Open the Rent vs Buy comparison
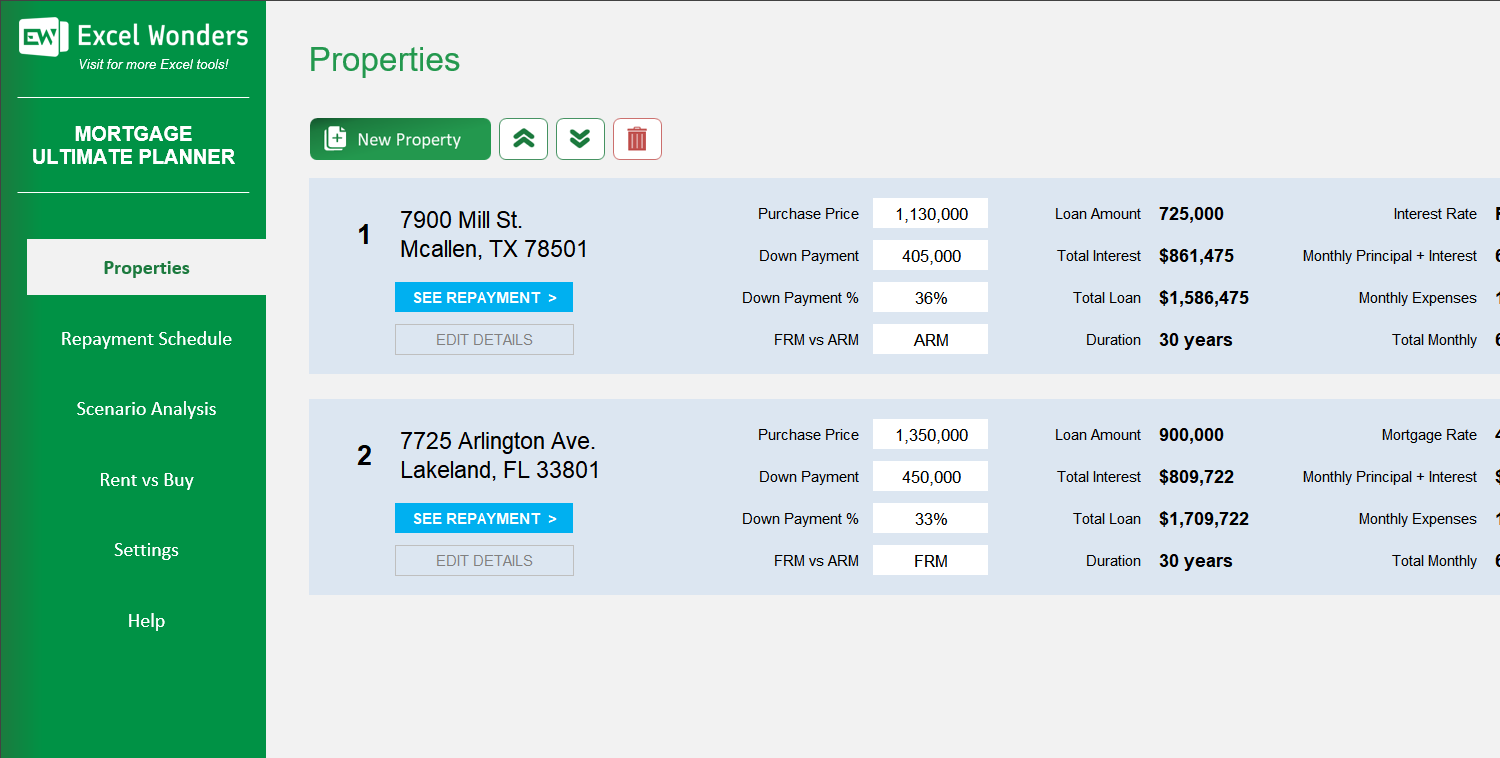 pyautogui.click(x=146, y=480)
